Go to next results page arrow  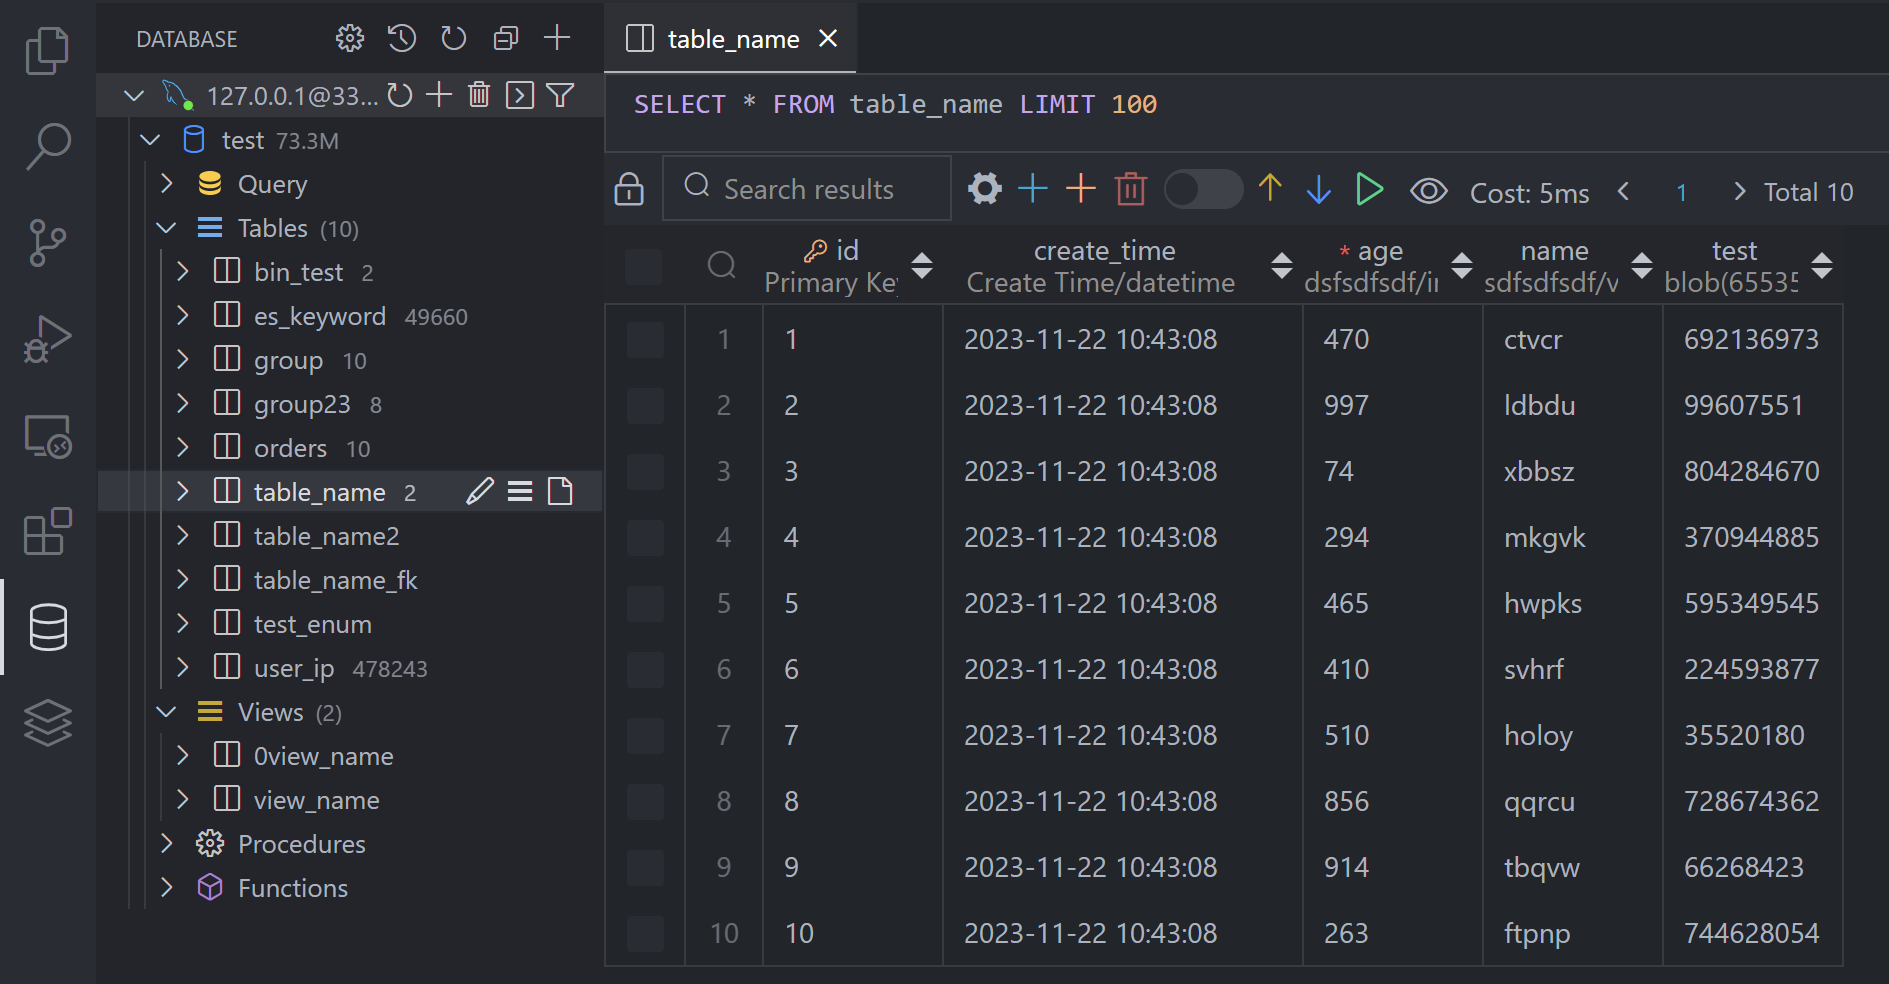coord(1739,191)
